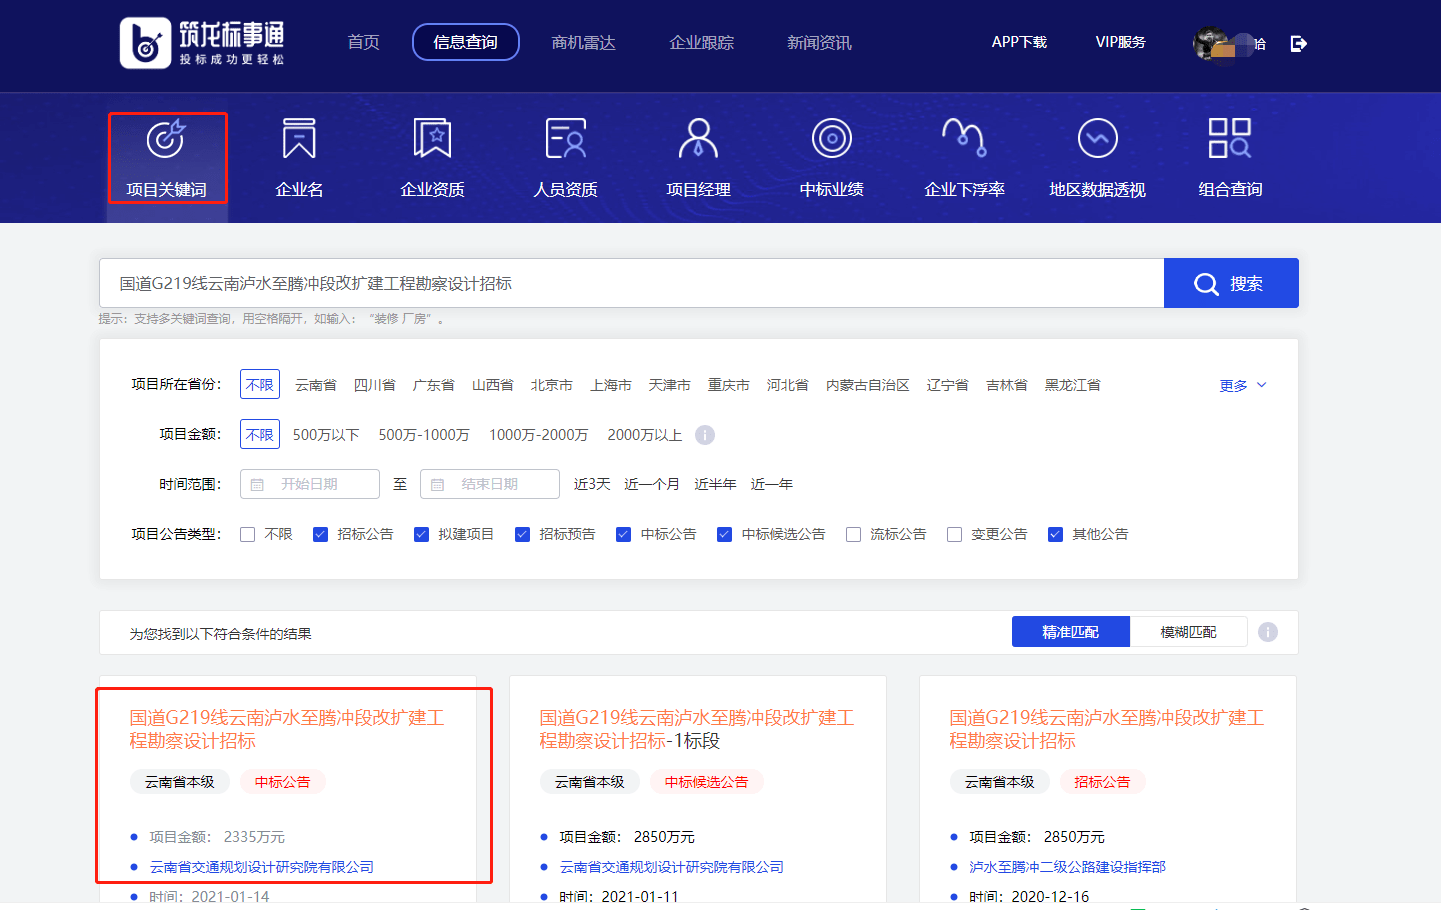Open the 商机雷达 menu item
The width and height of the screenshot is (1441, 910).
(584, 42)
